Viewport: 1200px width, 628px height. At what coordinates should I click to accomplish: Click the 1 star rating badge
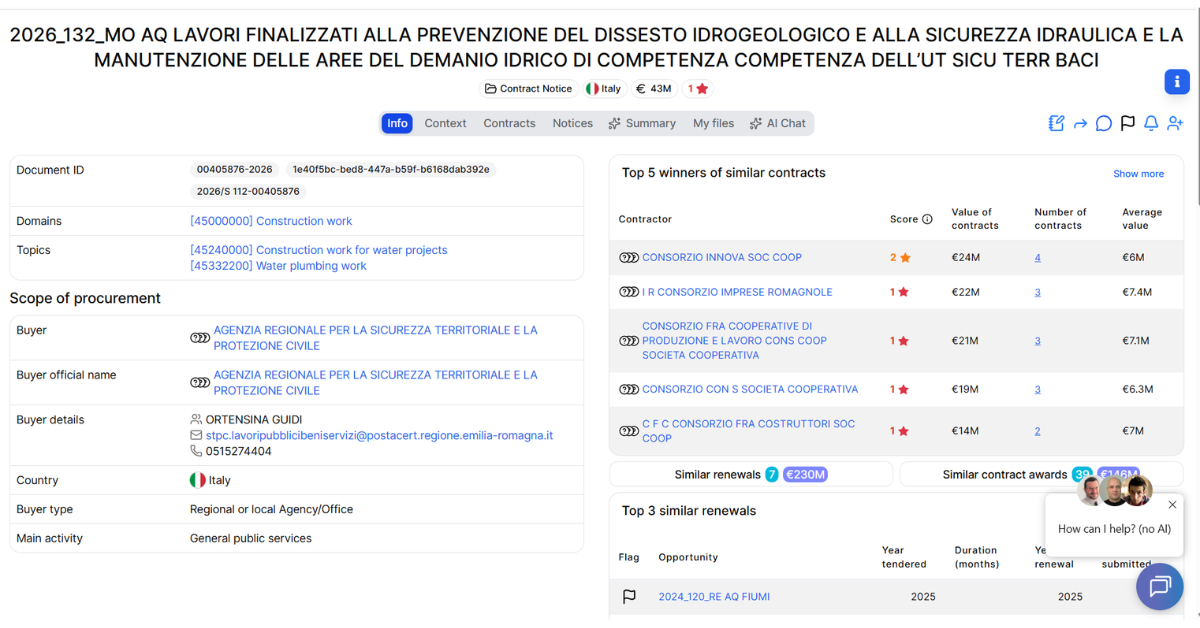pyautogui.click(x=698, y=89)
